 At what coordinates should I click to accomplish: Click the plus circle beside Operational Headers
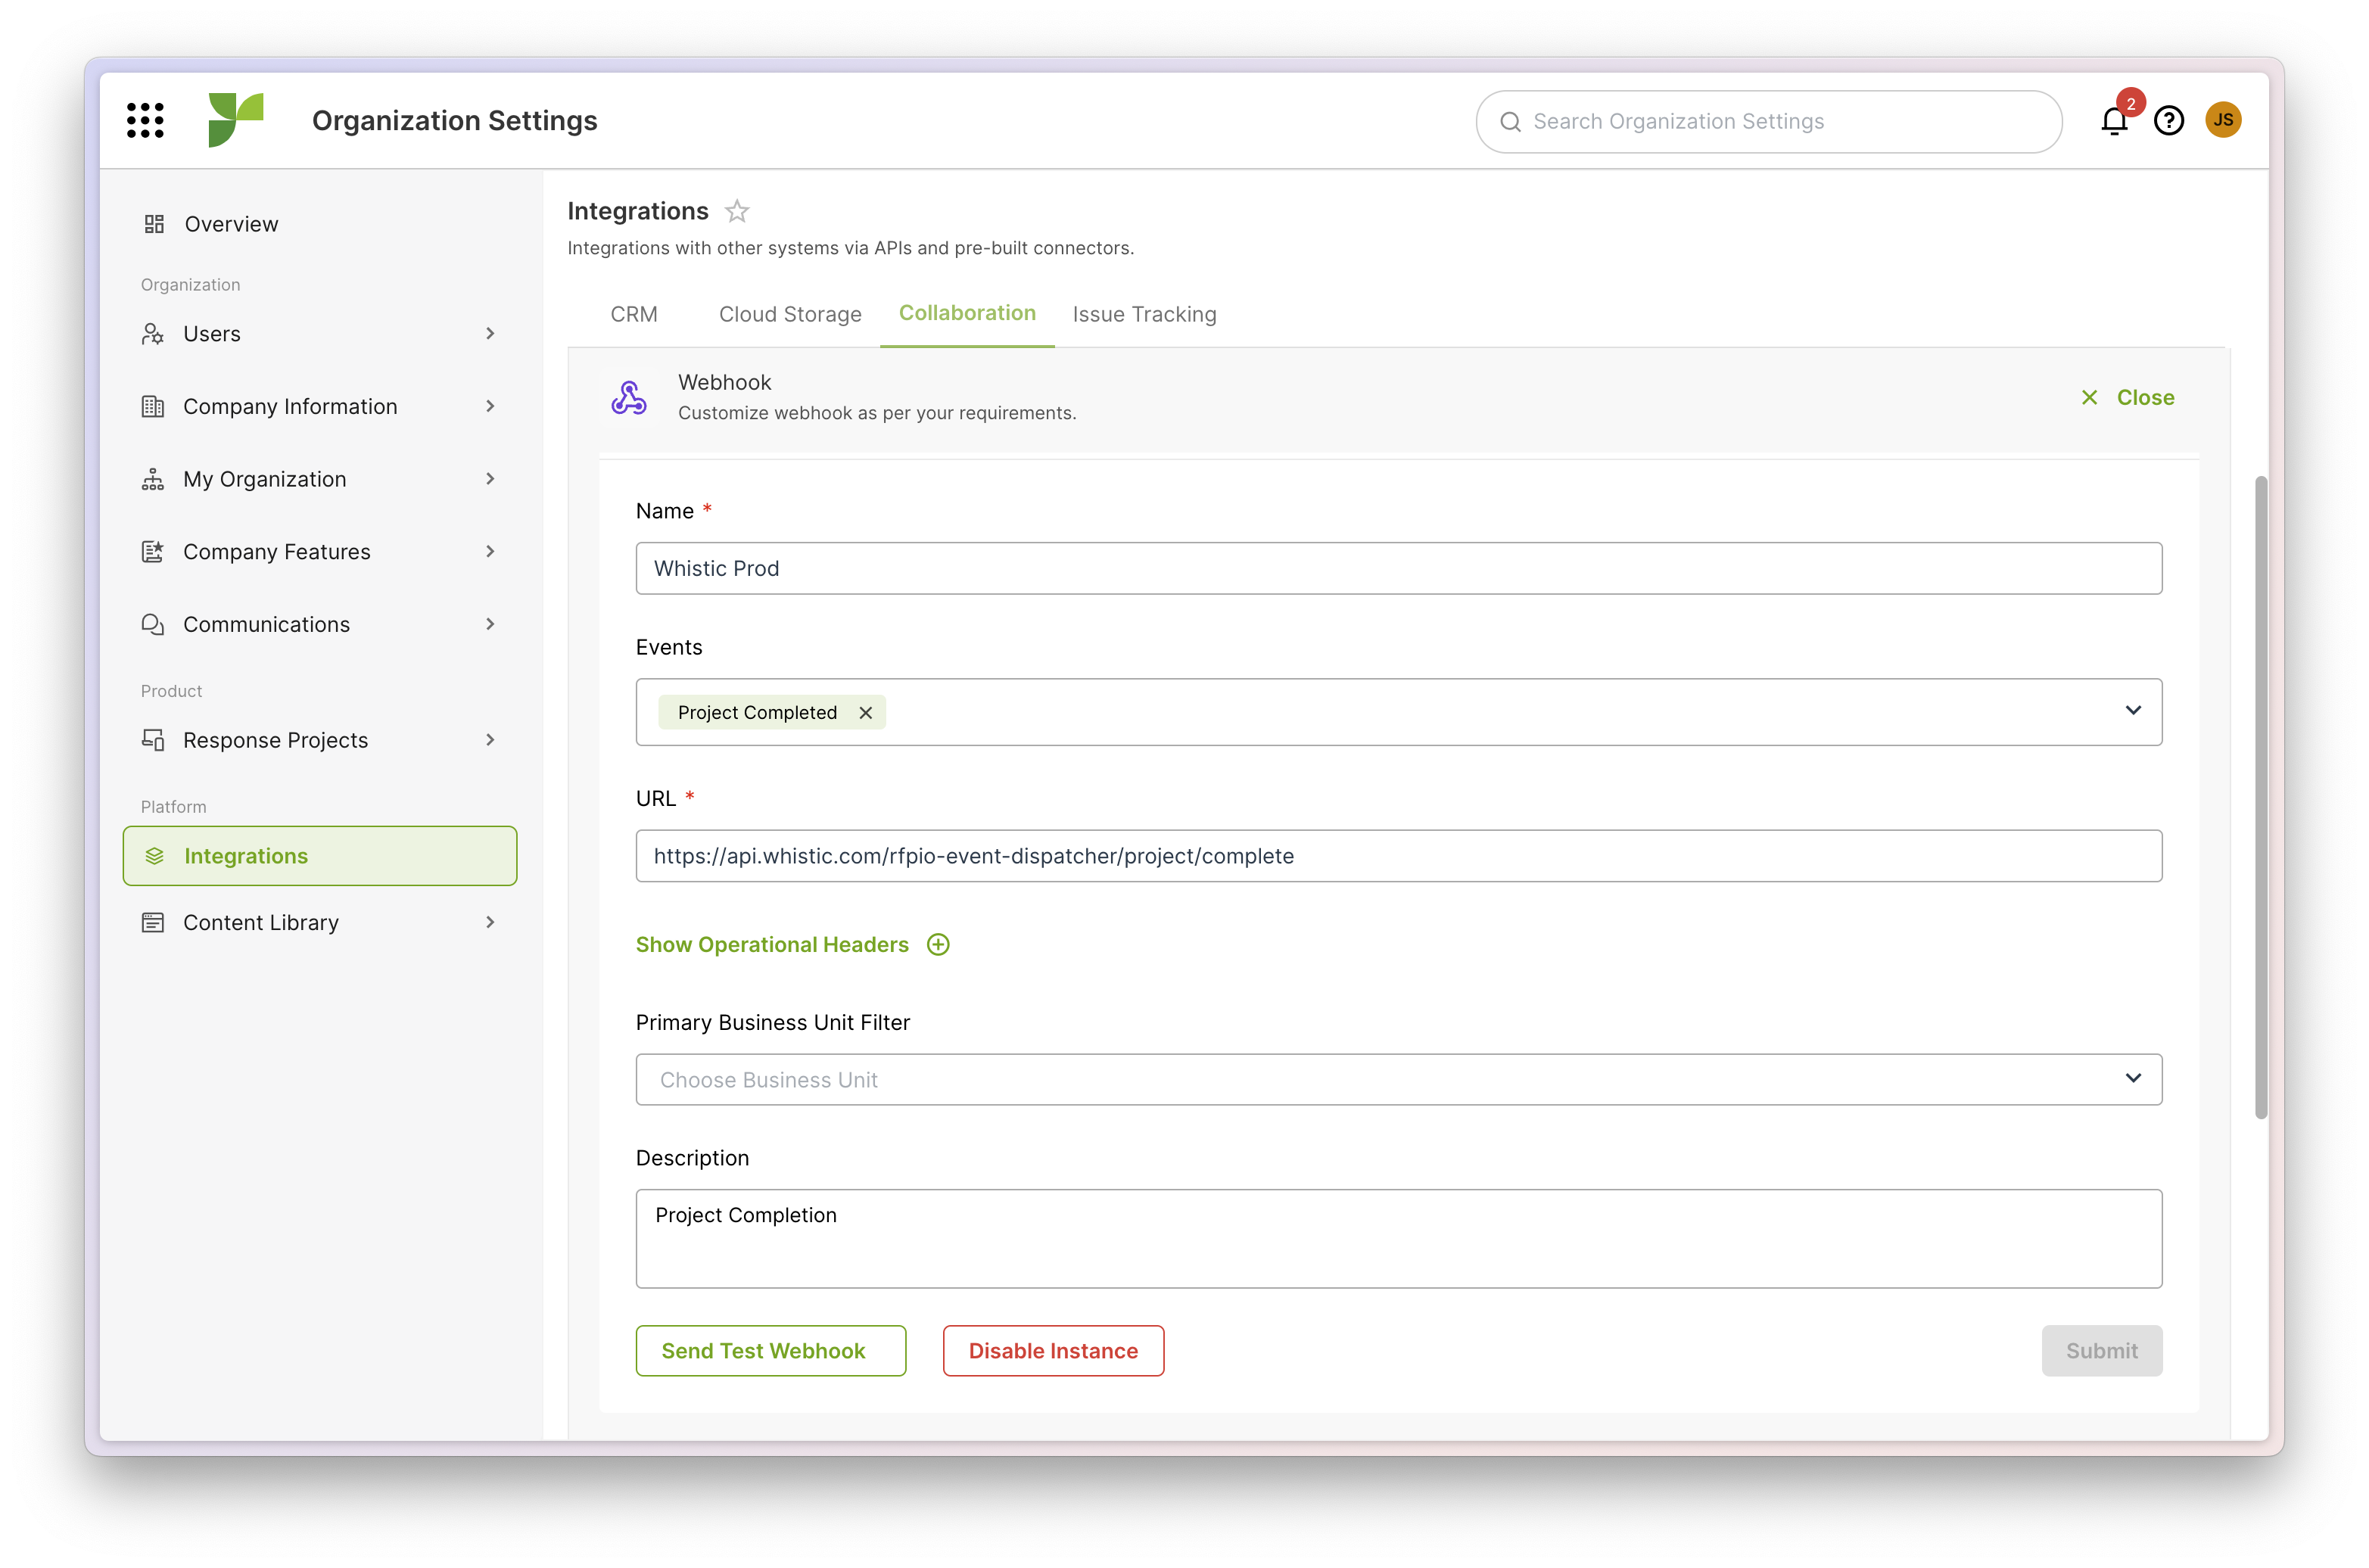[938, 945]
